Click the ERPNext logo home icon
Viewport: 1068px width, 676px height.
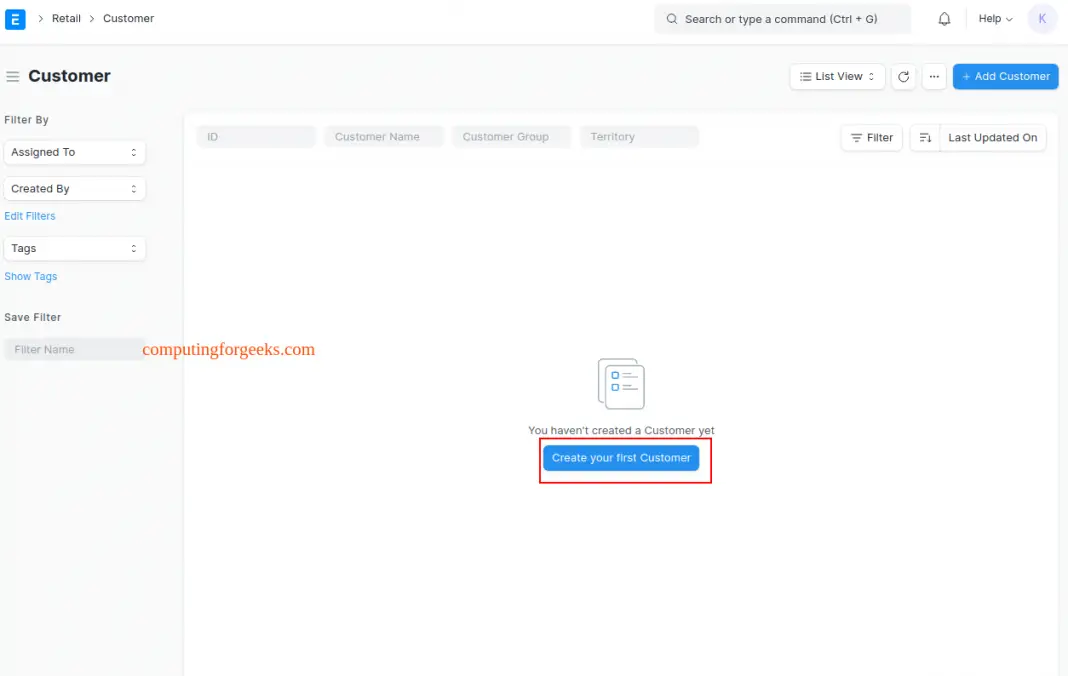coord(15,19)
